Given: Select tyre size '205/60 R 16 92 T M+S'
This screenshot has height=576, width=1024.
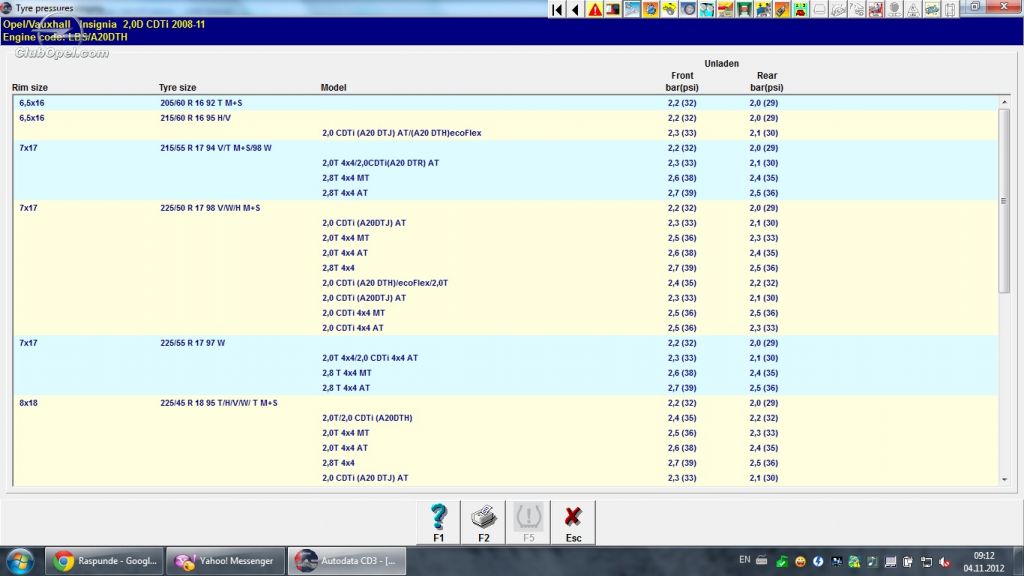Looking at the screenshot, I should [201, 103].
